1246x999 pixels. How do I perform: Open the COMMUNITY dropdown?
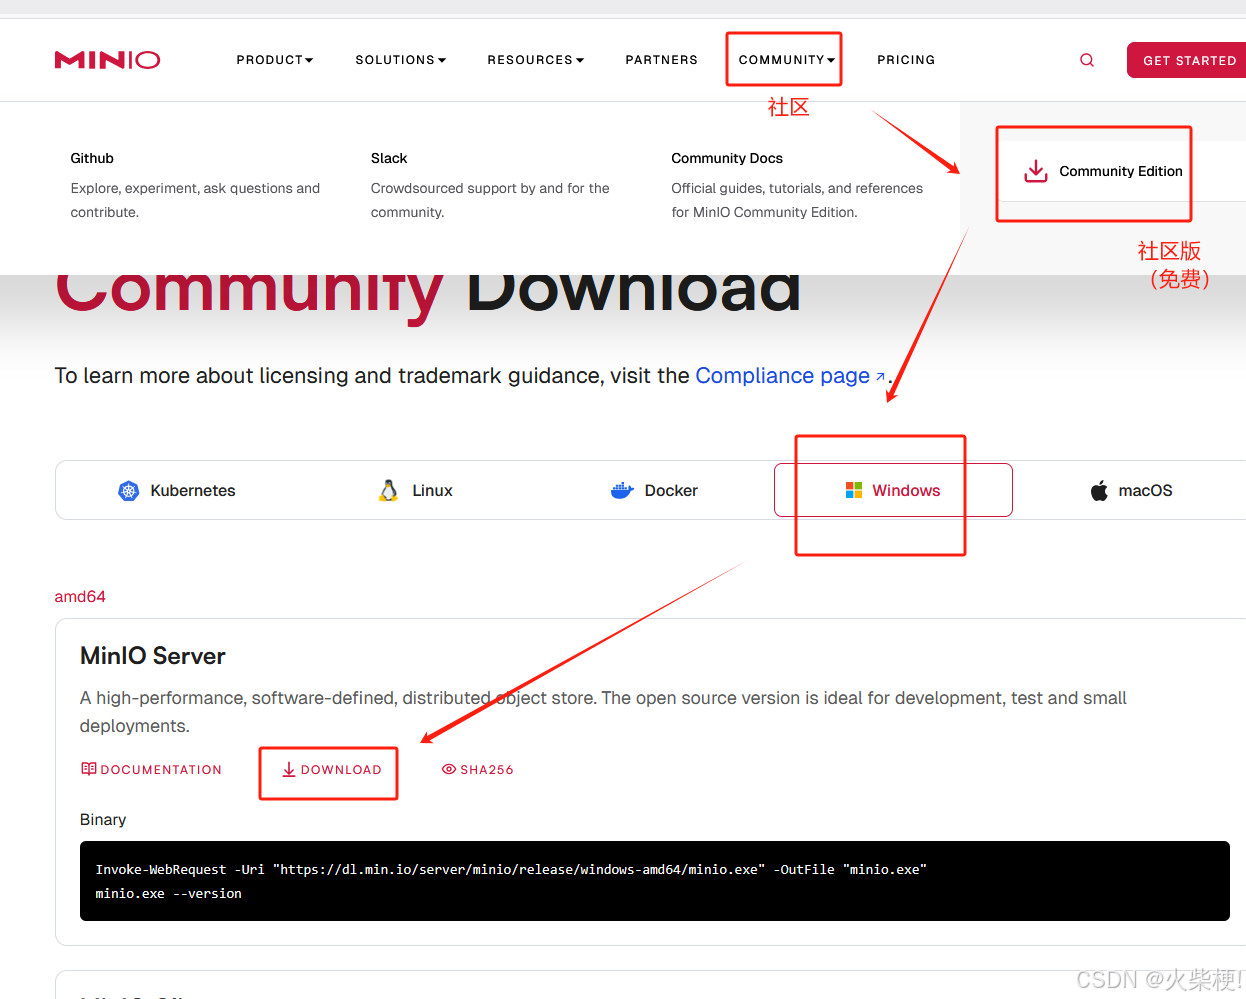tap(783, 60)
